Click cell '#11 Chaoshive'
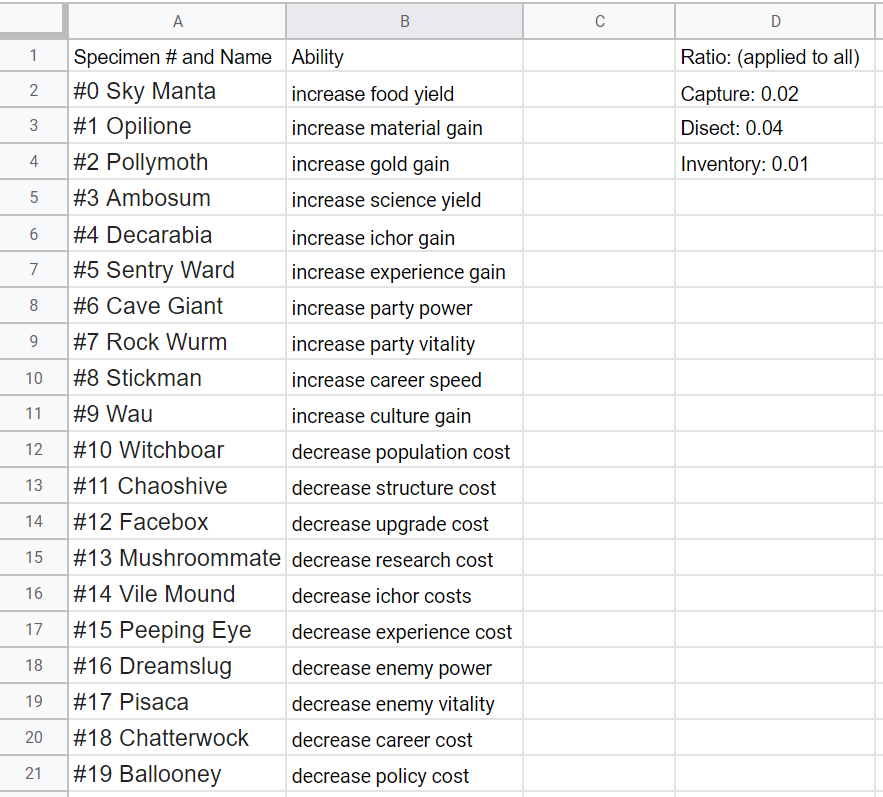The width and height of the screenshot is (883, 797). click(177, 486)
